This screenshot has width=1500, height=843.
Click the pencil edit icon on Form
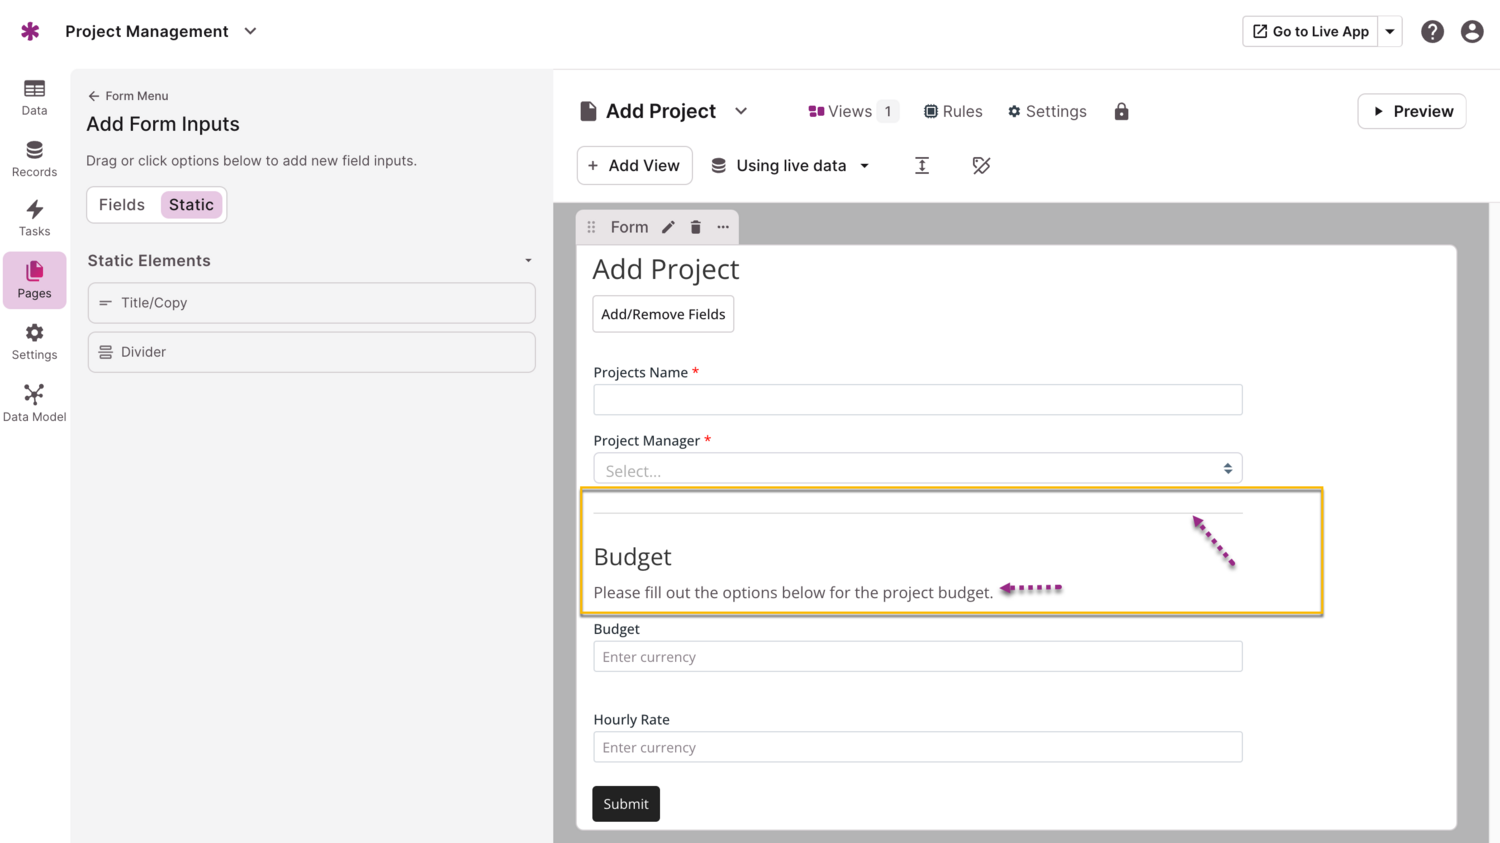tap(668, 227)
